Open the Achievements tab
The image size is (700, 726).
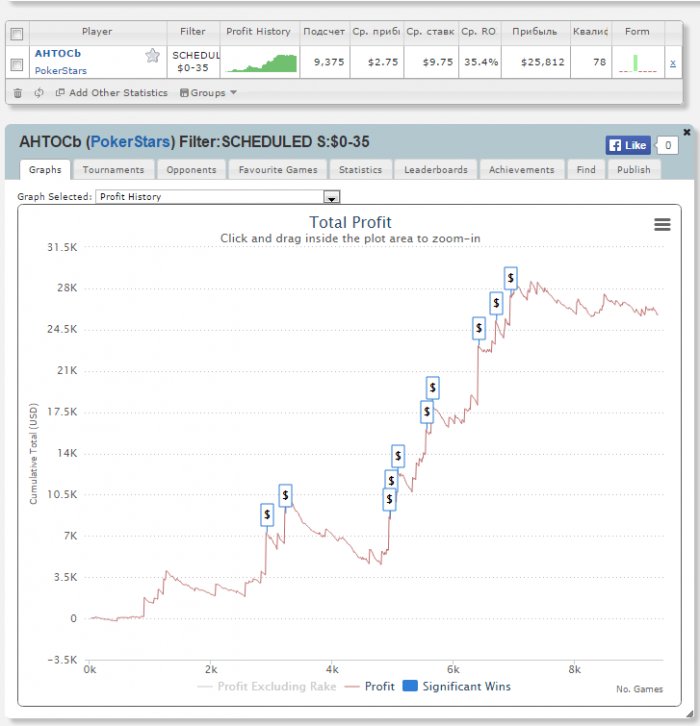pos(522,169)
